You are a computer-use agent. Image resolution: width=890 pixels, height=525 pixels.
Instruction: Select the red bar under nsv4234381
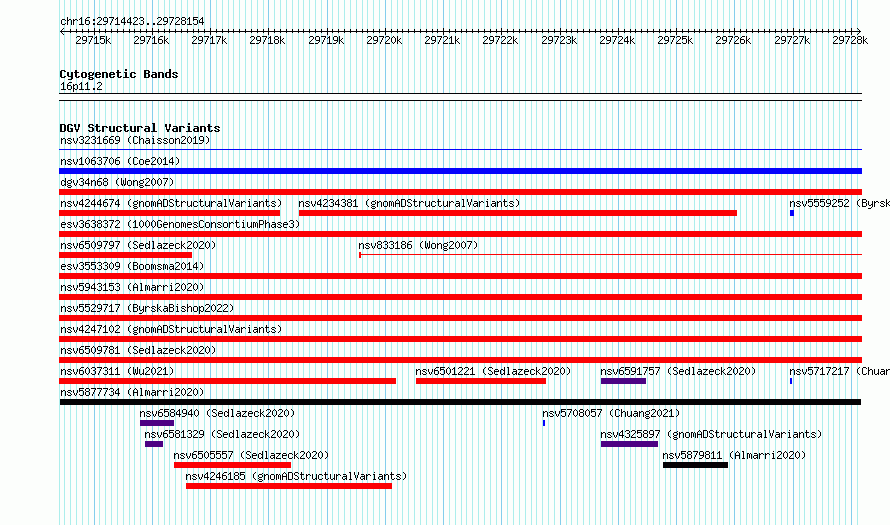518,213
